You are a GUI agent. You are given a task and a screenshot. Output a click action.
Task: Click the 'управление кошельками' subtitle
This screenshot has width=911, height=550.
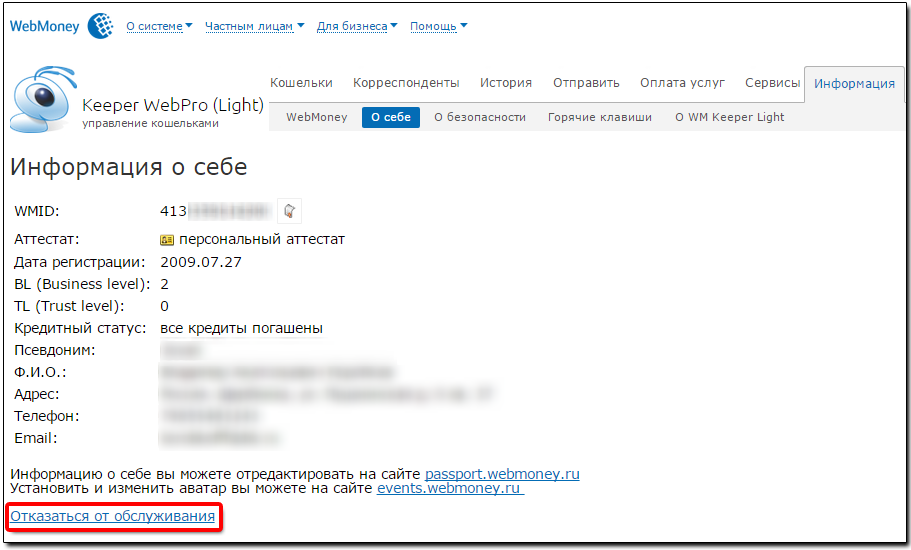(150, 123)
